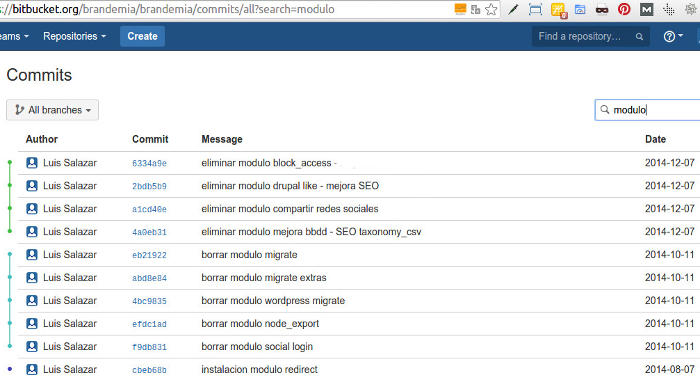700x380 pixels.
Task: Open commit hash 2bdb5b9
Action: coord(149,186)
